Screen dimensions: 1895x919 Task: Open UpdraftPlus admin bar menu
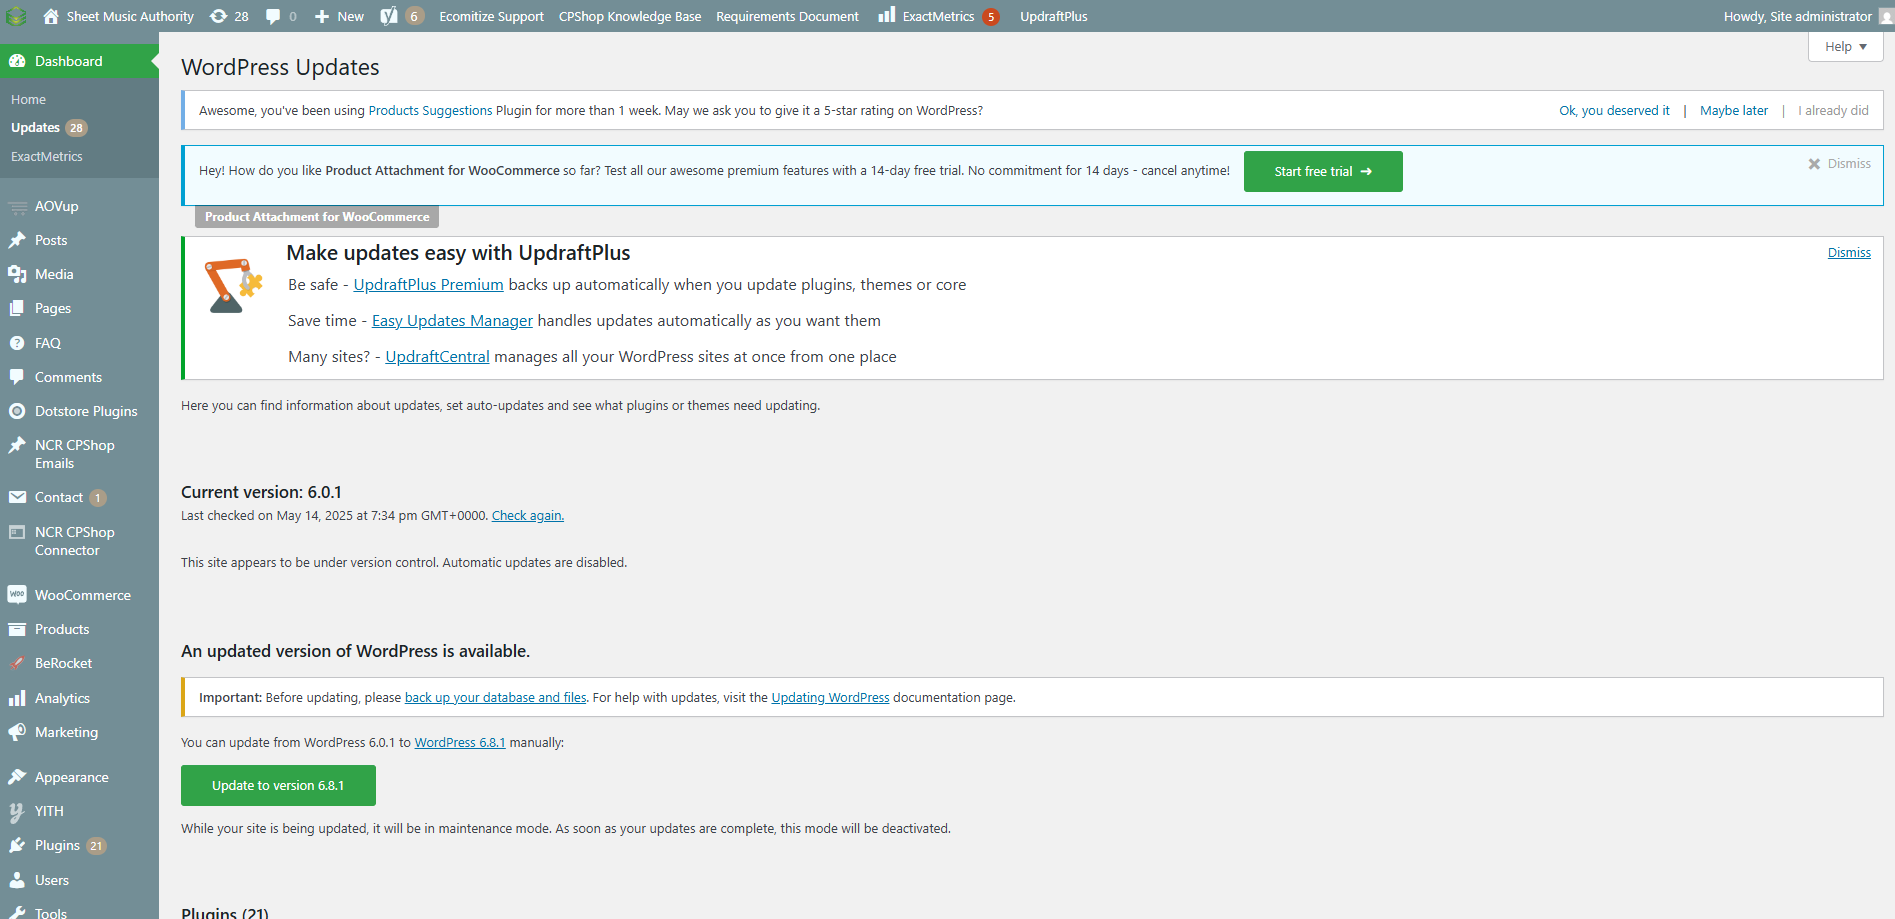[1054, 16]
